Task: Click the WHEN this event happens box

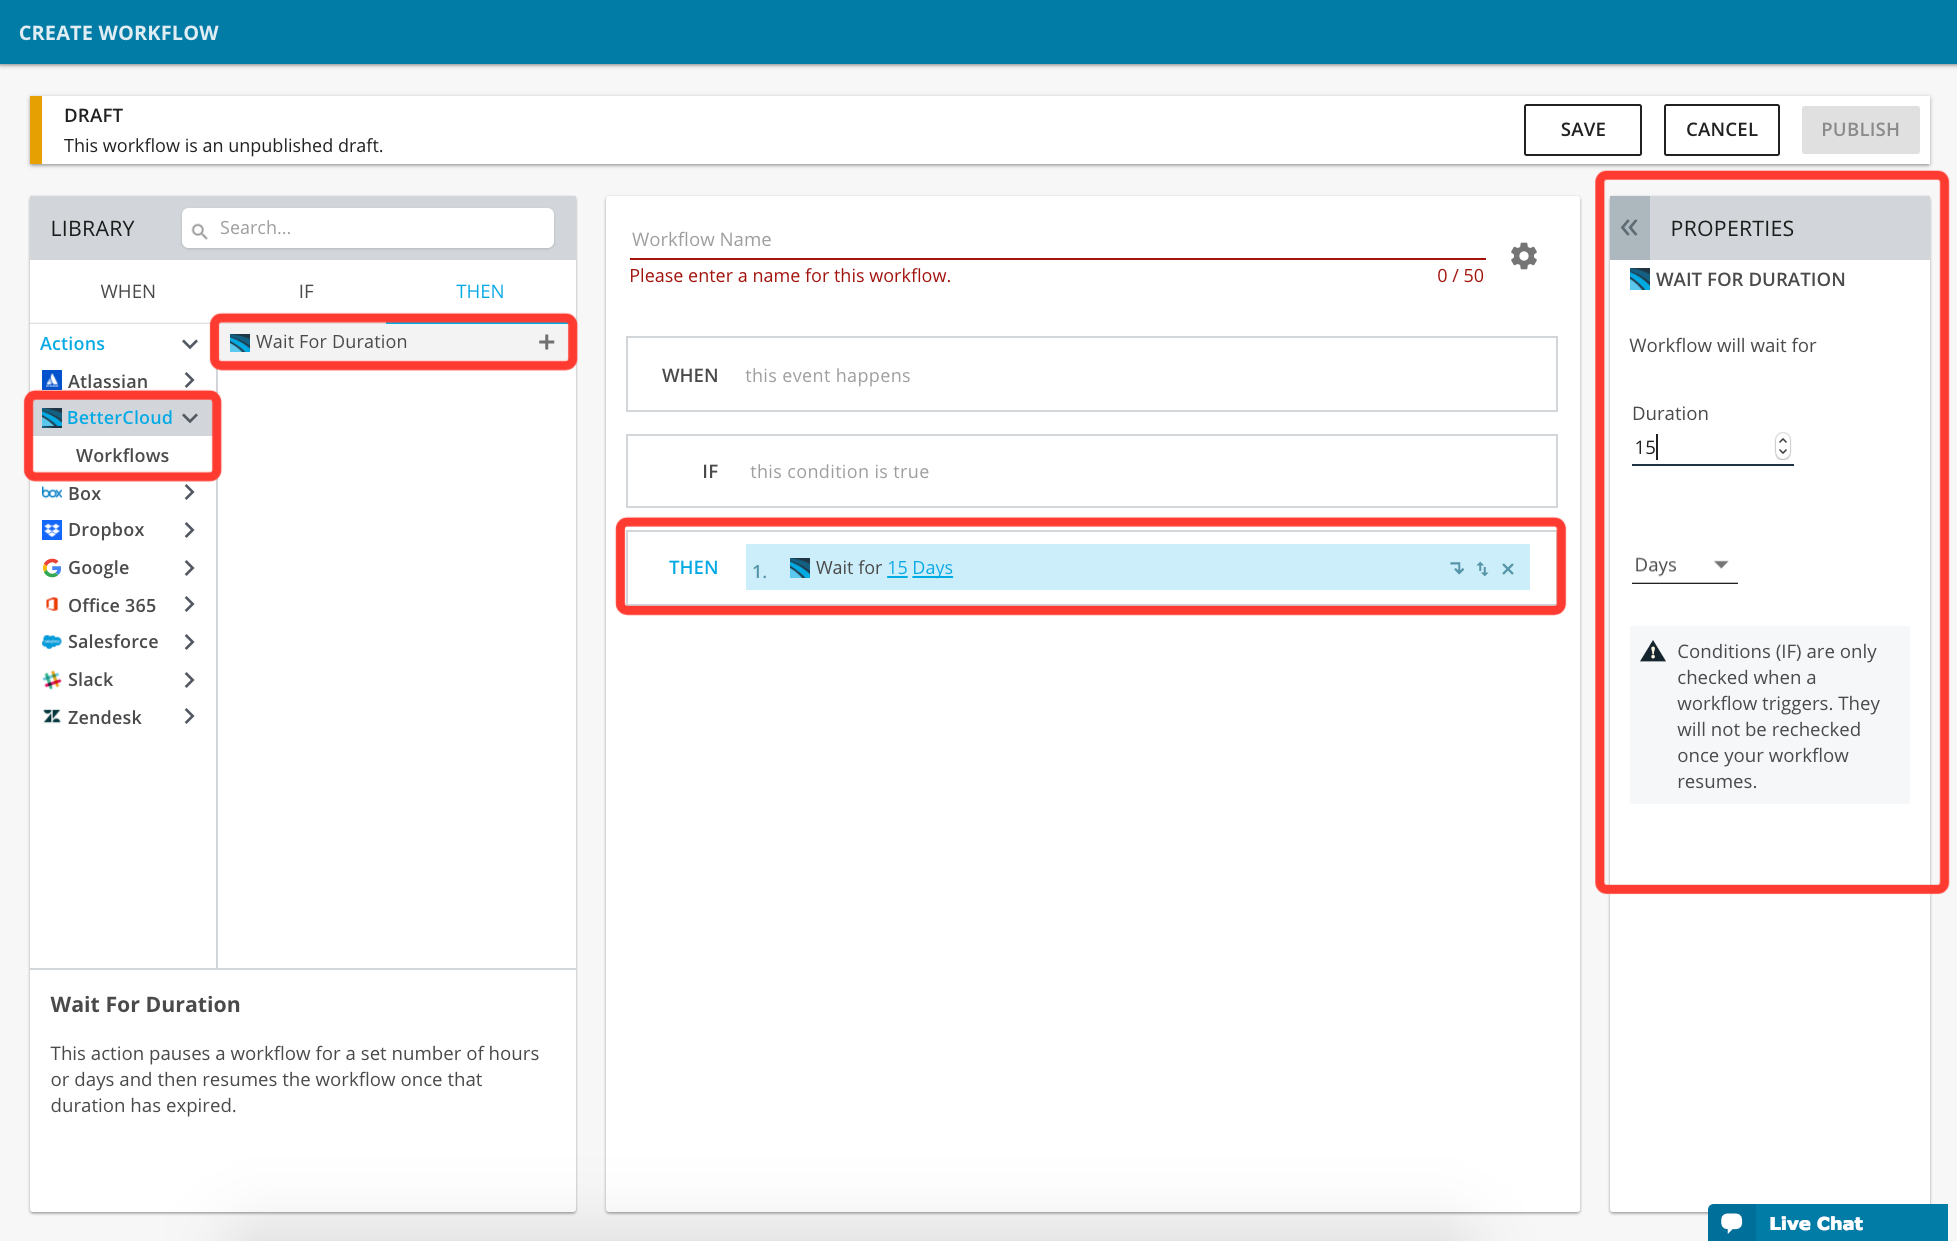Action: point(1091,375)
